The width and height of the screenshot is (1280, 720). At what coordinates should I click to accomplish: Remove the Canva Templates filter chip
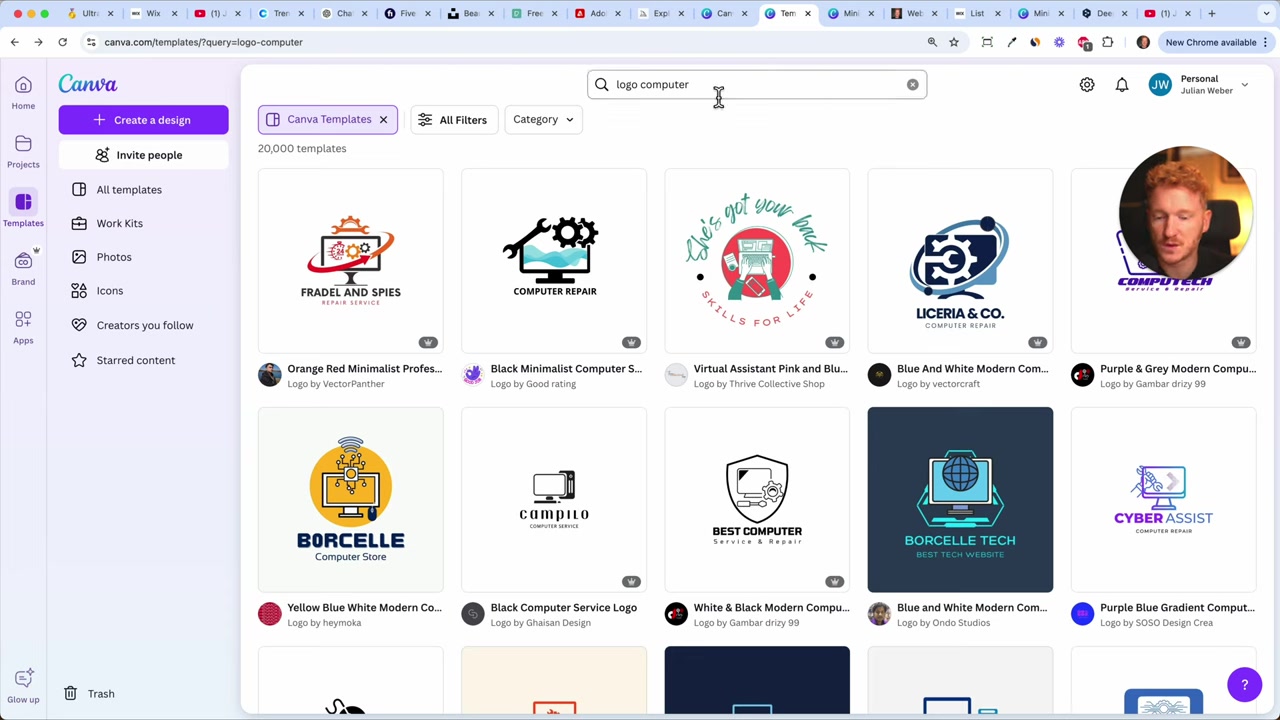point(383,120)
